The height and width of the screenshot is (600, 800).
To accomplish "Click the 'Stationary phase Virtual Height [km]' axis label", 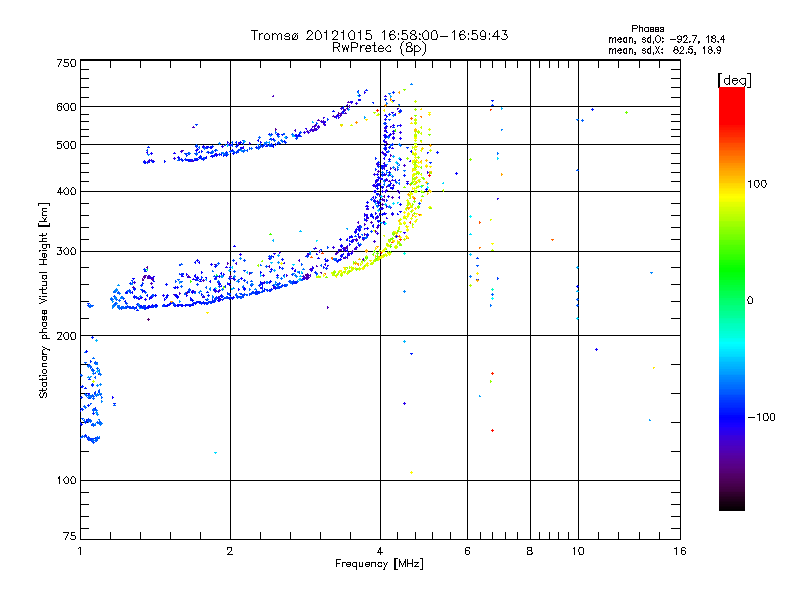I will [x=44, y=301].
